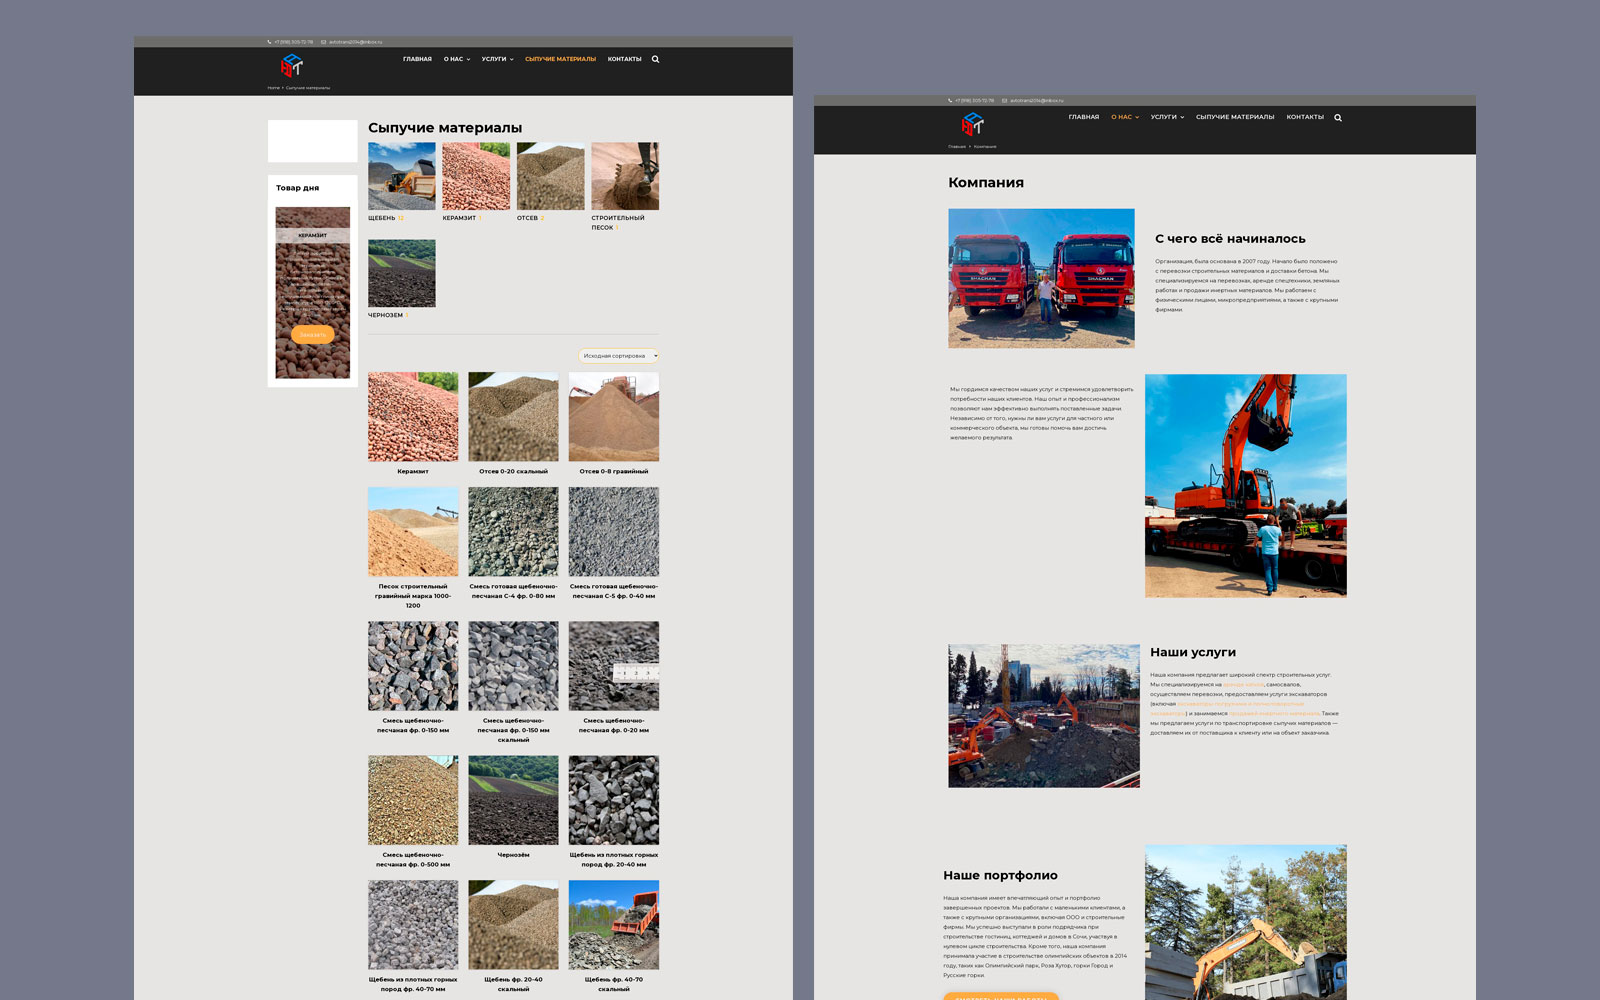Click email address on materials page top bar
This screenshot has height=1000, width=1600.
pos(355,42)
